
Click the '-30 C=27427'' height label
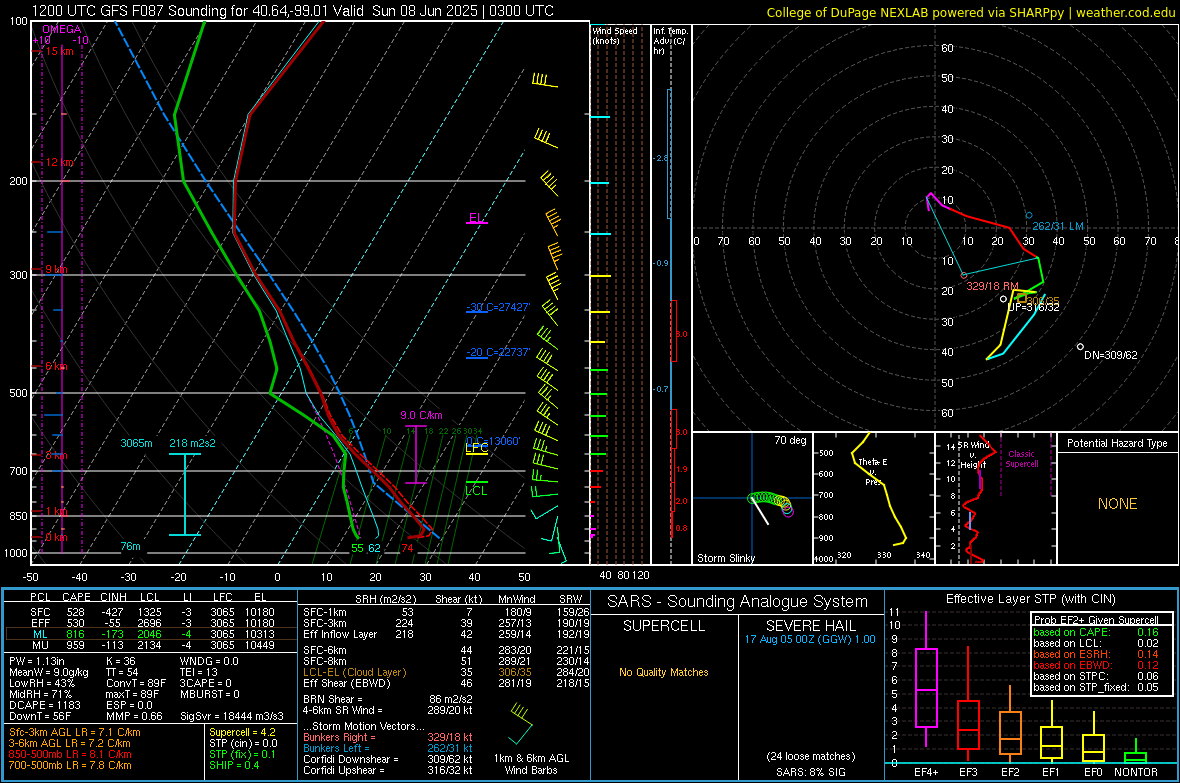click(x=498, y=307)
